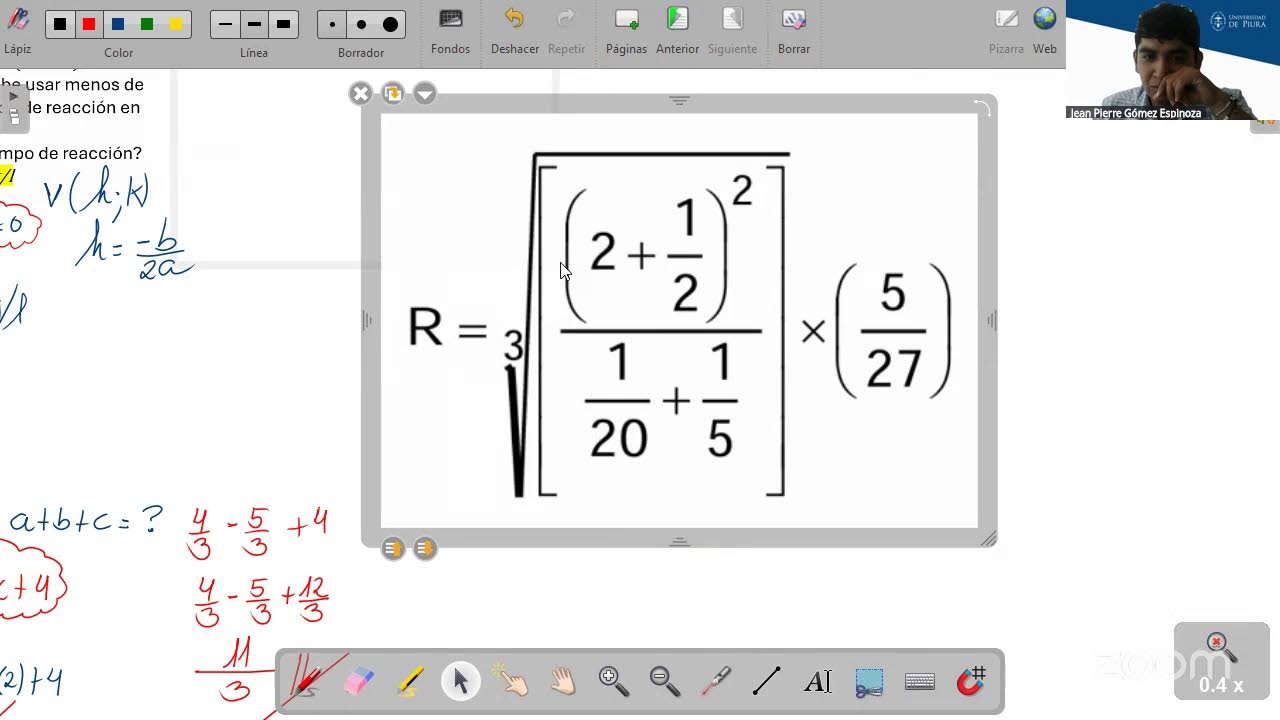Duplicate the equation image object
This screenshot has height=720, width=1280.
393,94
